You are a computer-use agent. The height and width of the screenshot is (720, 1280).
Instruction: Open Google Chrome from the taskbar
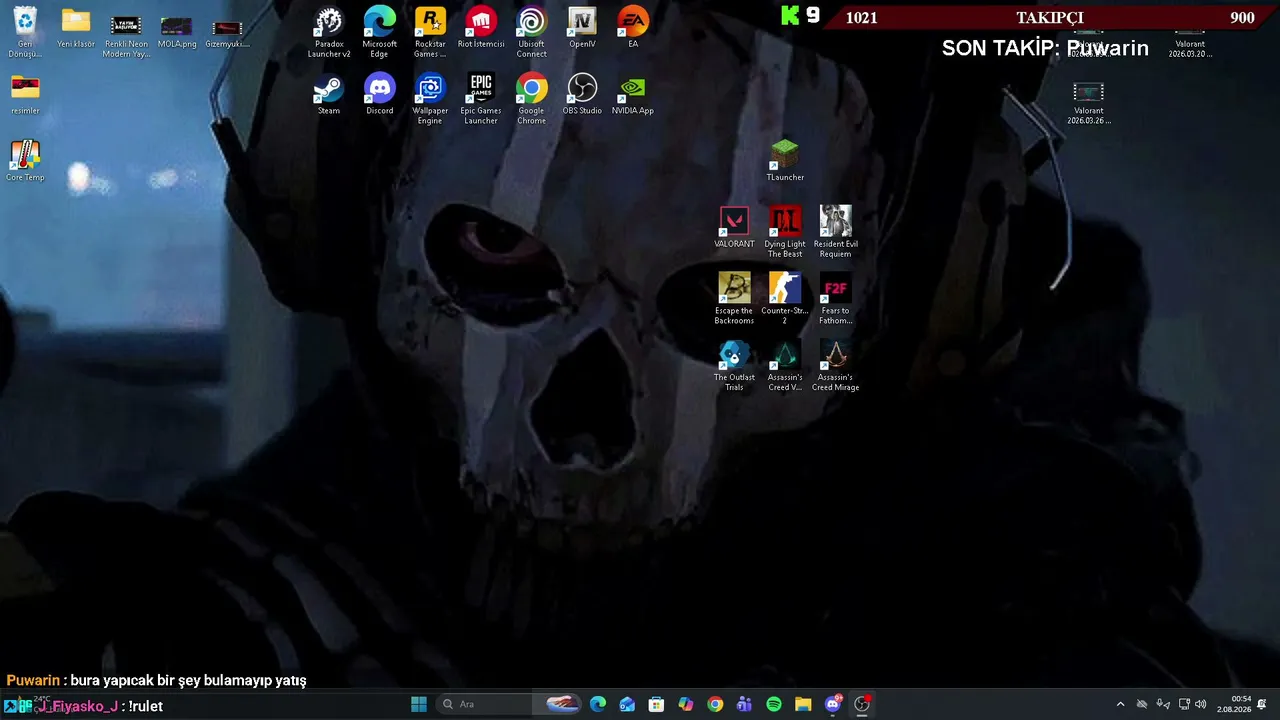[x=715, y=704]
